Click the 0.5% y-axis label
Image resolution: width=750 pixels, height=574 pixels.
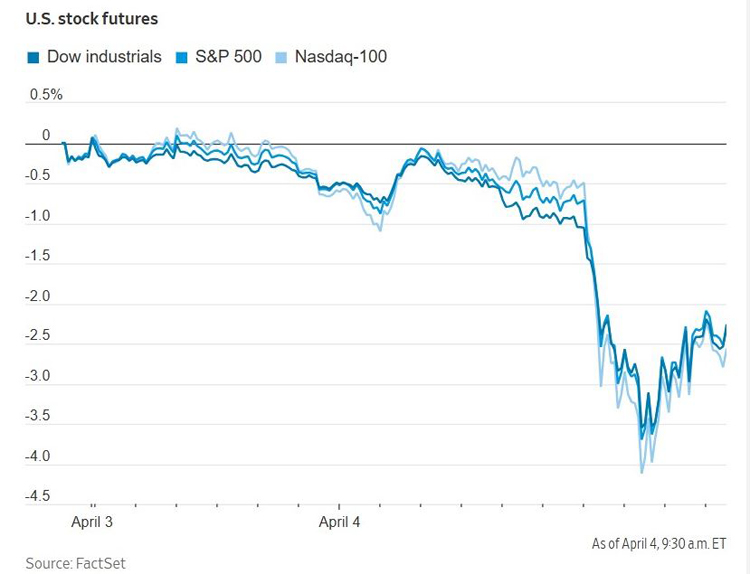pyautogui.click(x=46, y=95)
